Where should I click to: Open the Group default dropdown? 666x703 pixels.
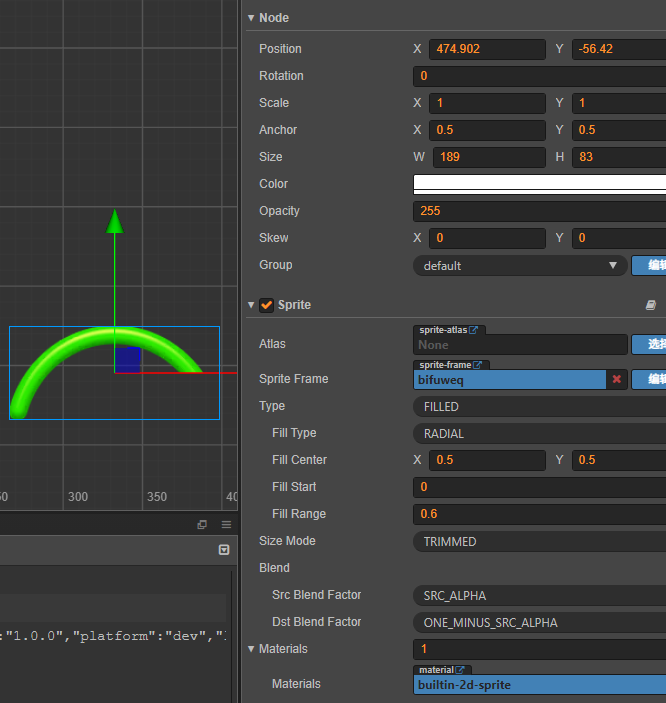tap(520, 265)
